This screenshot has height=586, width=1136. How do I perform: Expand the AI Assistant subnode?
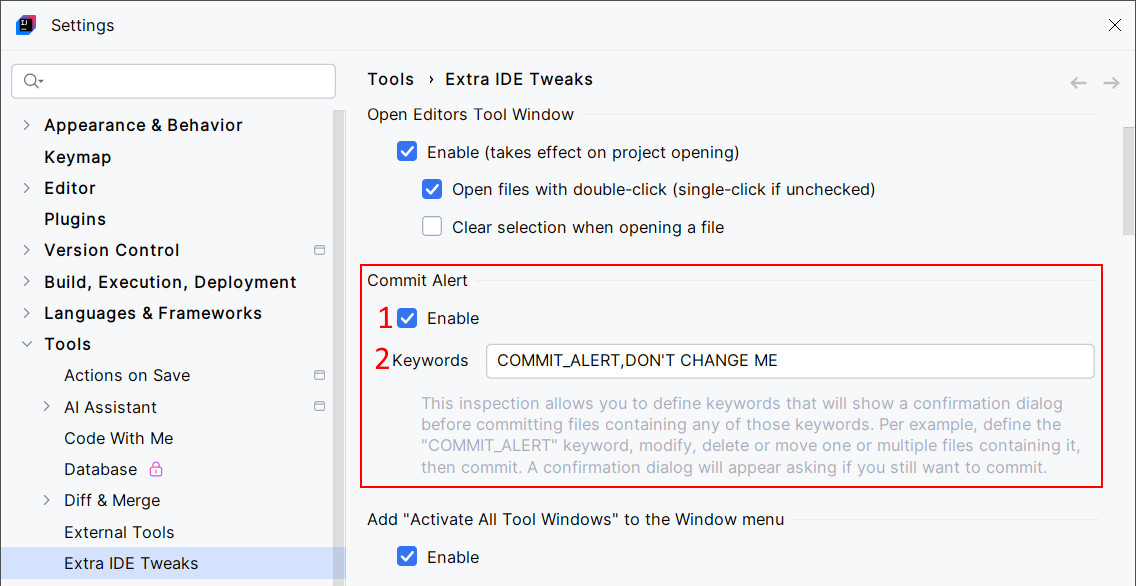click(47, 406)
